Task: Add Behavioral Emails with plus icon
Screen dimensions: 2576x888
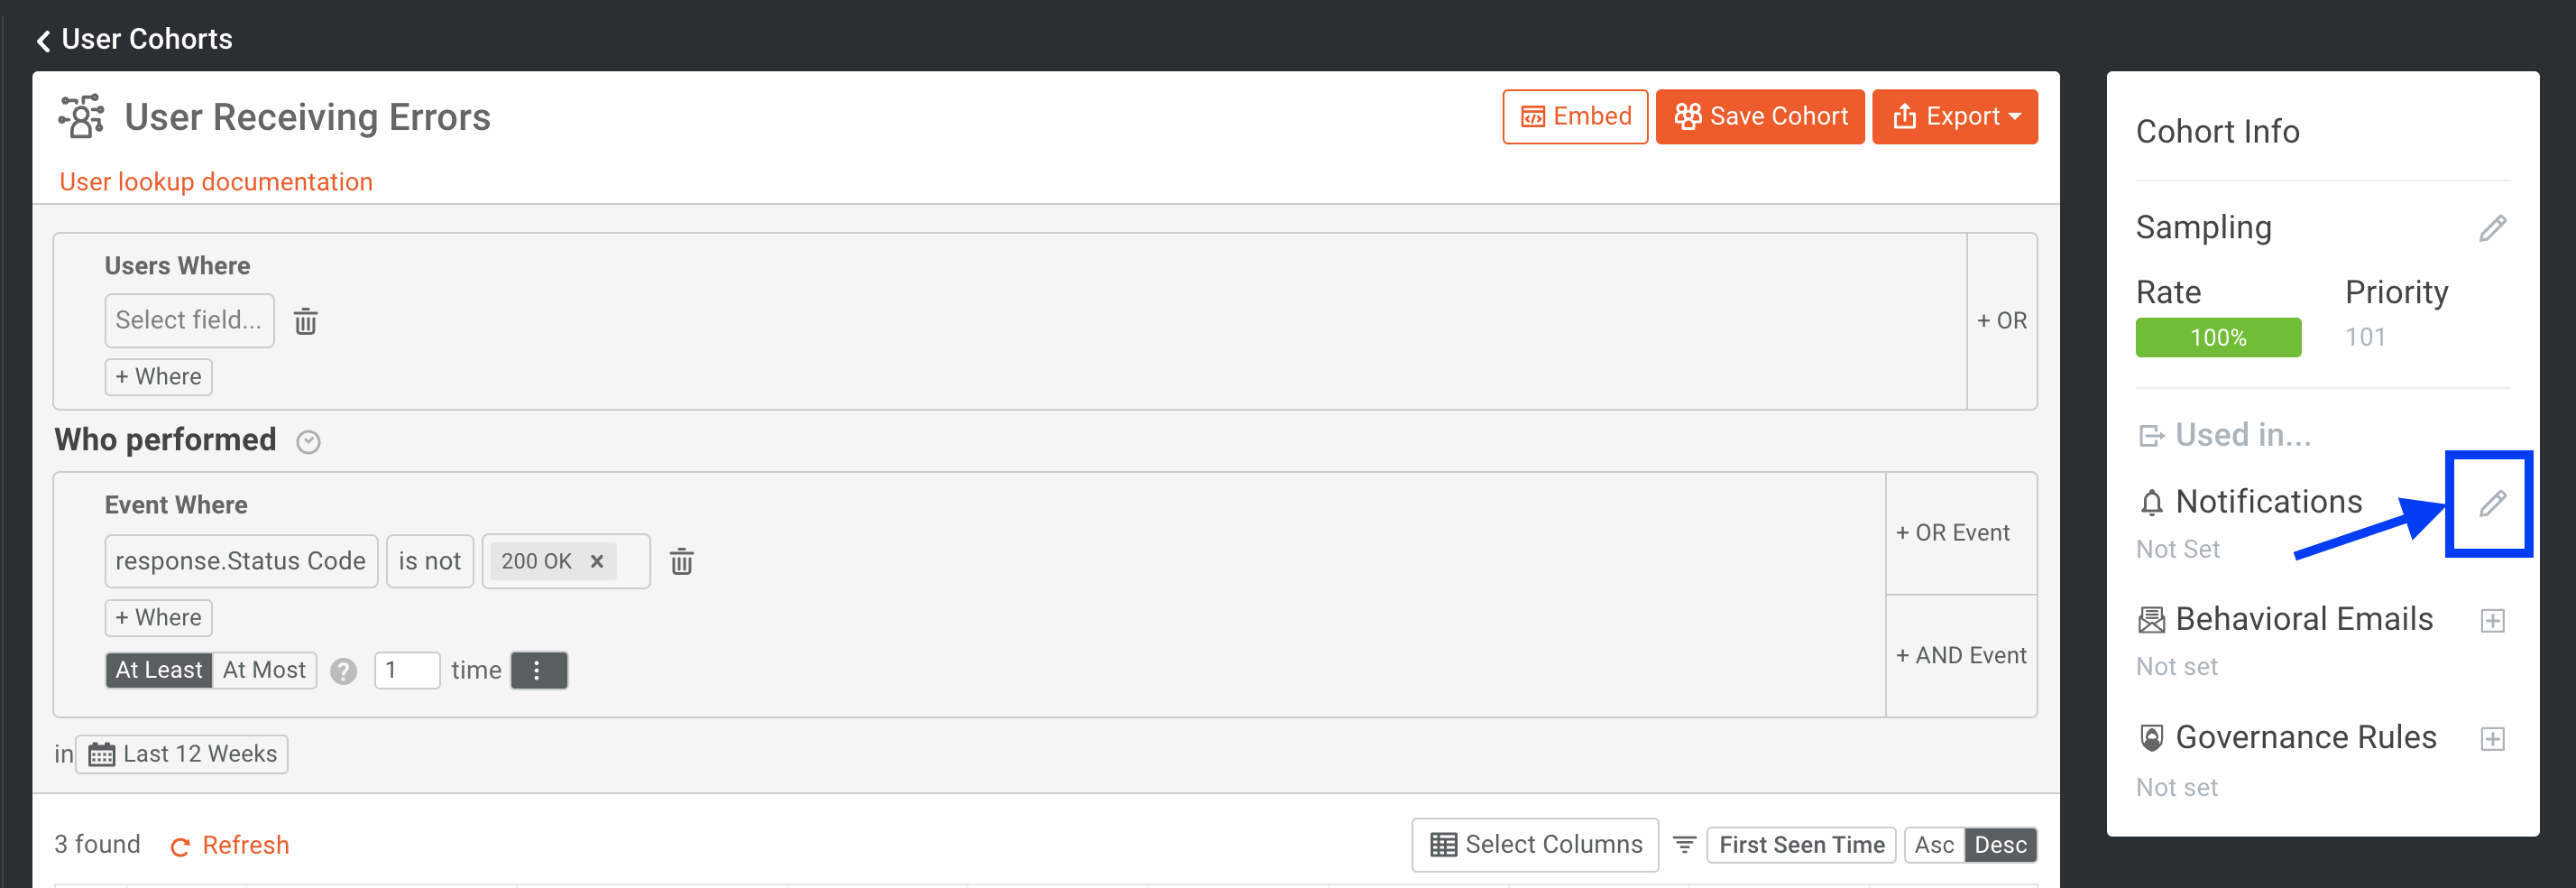Action: point(2492,621)
